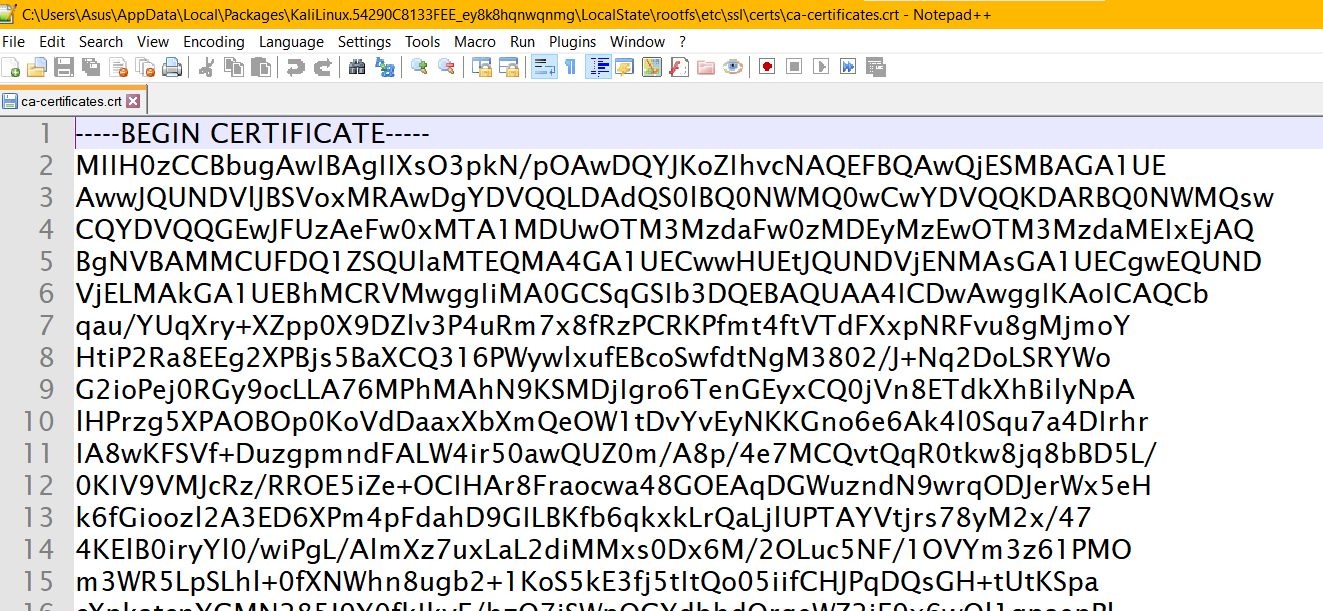Cut the selected text
This screenshot has width=1323, height=611.
[x=207, y=67]
